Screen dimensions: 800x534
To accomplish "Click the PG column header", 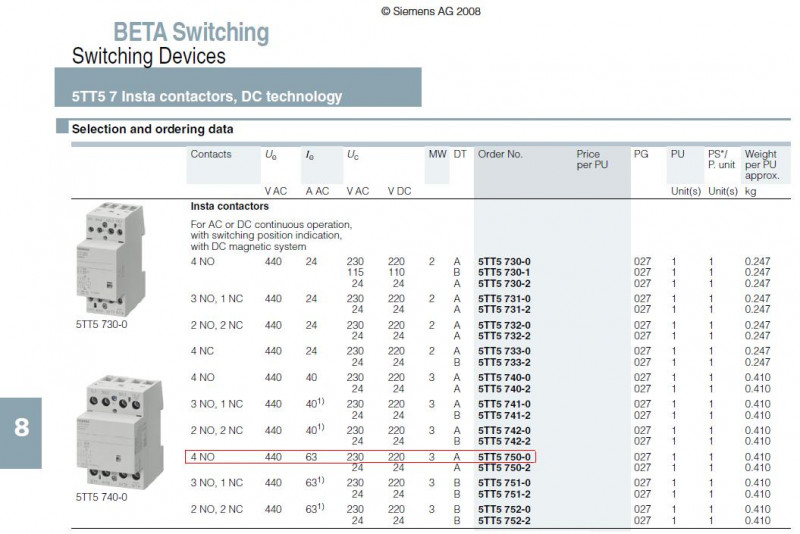I will [641, 155].
